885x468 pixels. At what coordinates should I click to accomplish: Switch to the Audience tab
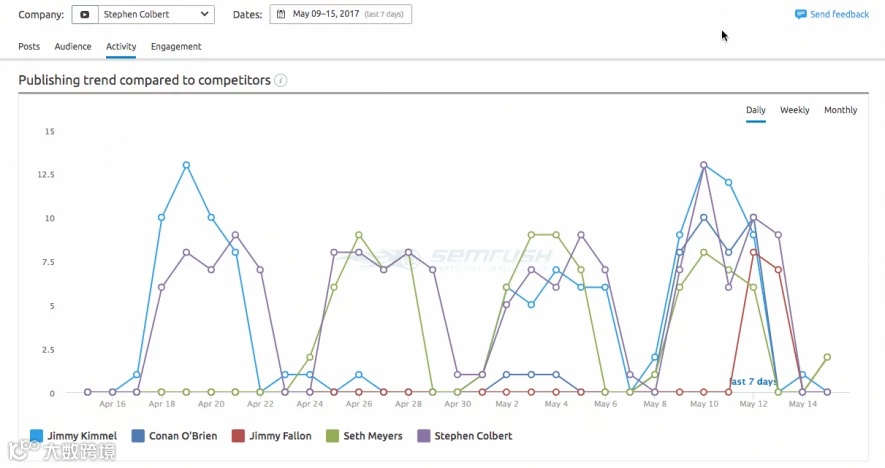coord(73,46)
